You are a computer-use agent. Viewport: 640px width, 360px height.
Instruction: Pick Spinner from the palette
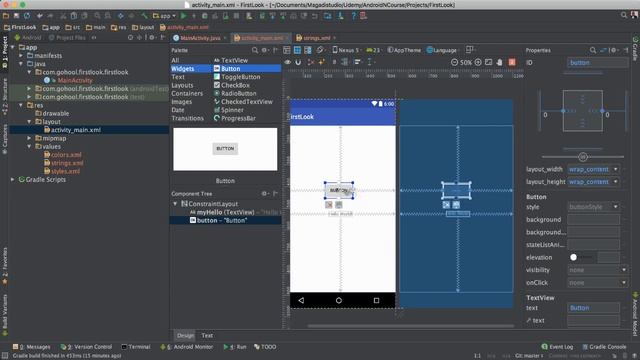[x=229, y=110]
